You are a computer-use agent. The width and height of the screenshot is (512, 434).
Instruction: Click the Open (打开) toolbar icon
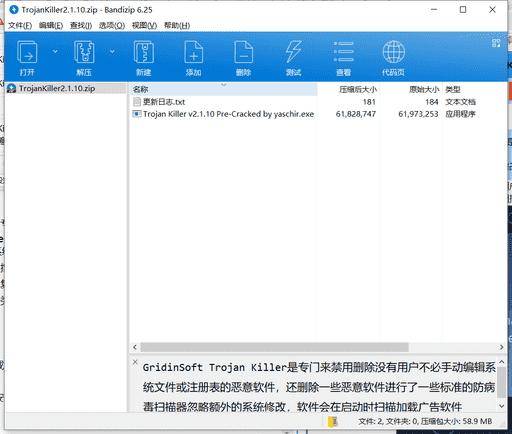[x=27, y=52]
